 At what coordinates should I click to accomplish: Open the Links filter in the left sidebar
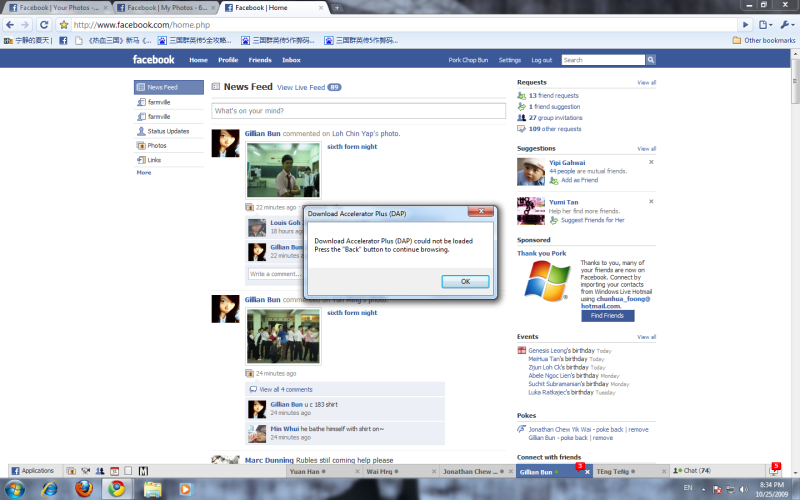click(x=155, y=160)
